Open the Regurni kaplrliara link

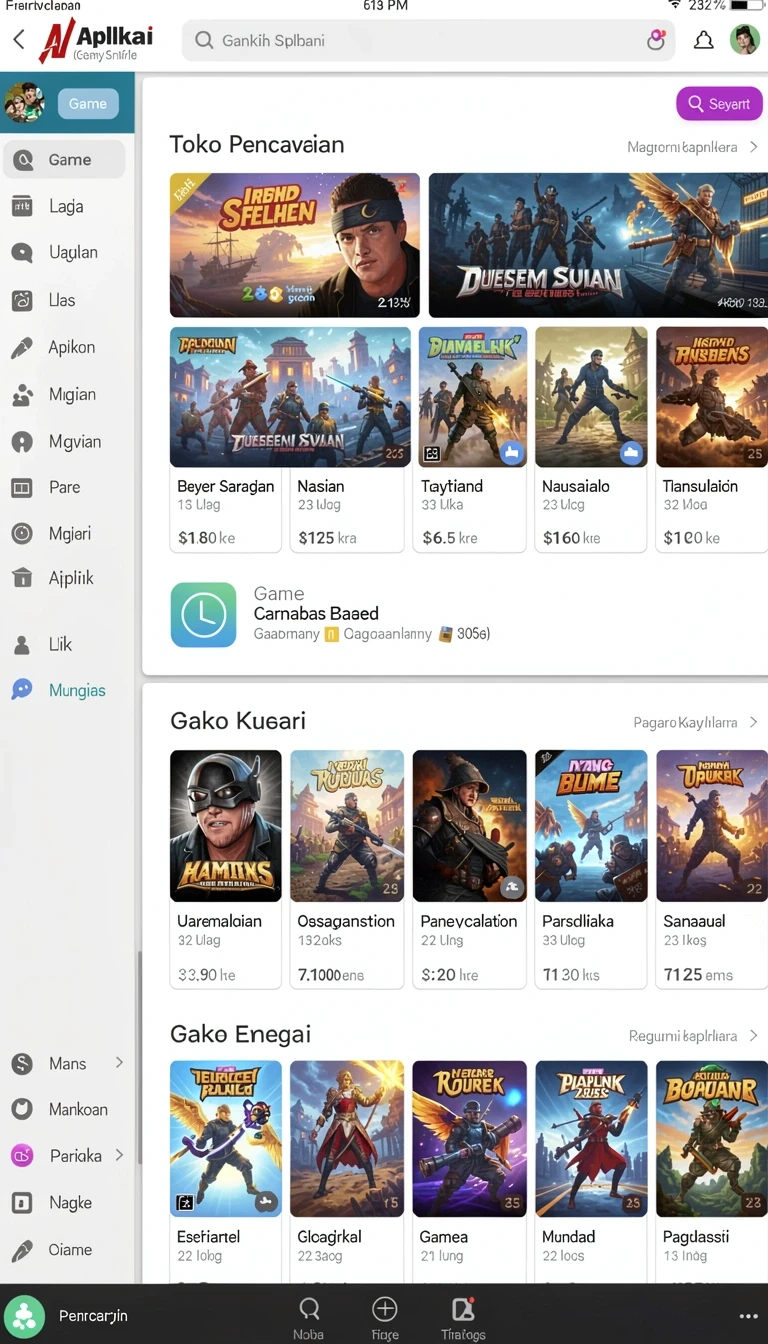[683, 1036]
